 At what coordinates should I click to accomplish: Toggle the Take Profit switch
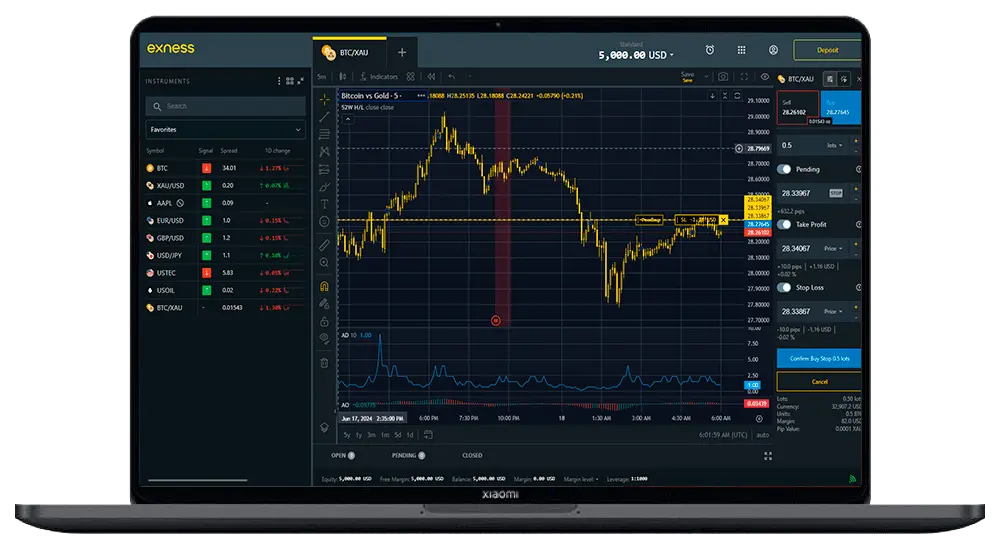coord(785,225)
